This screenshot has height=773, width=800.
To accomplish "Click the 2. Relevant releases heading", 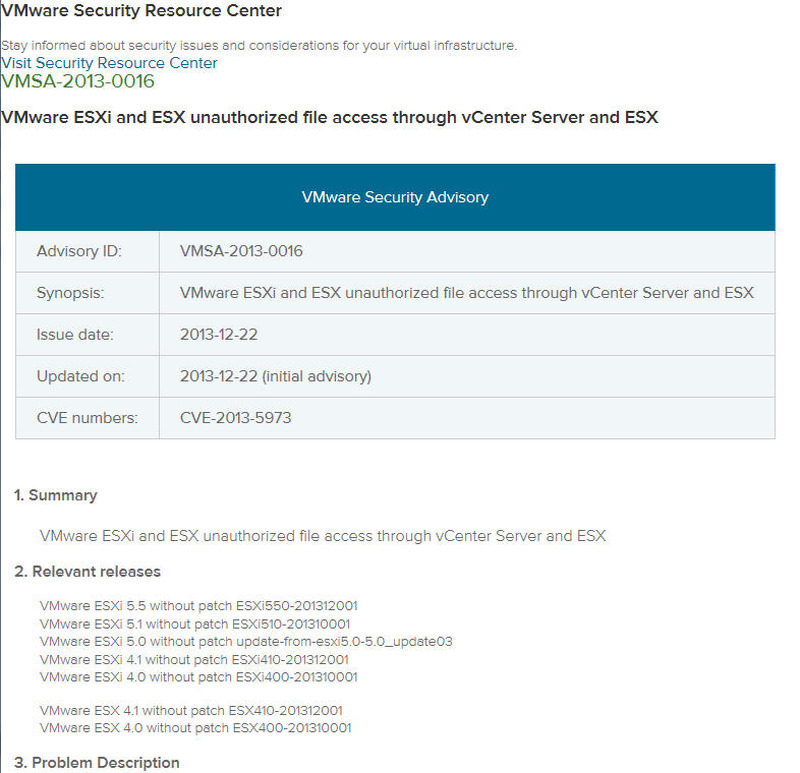I will tap(87, 572).
